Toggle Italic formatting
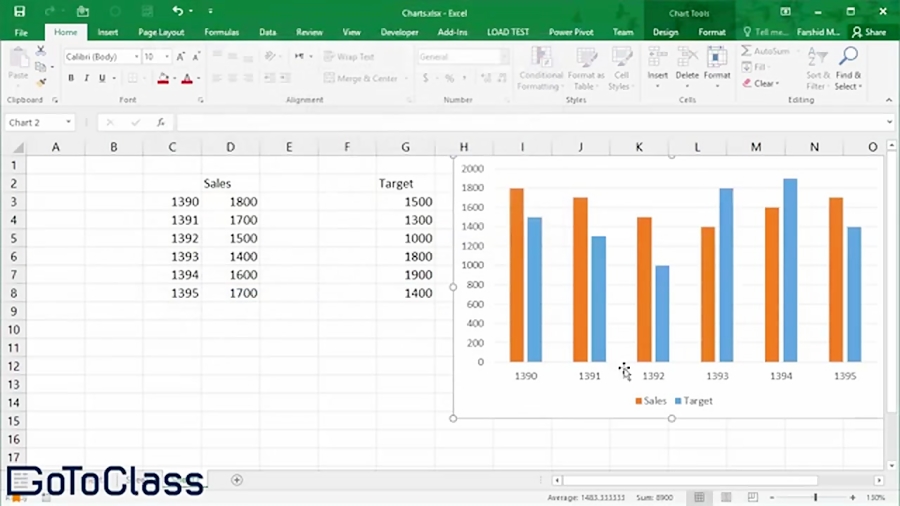 click(86, 78)
